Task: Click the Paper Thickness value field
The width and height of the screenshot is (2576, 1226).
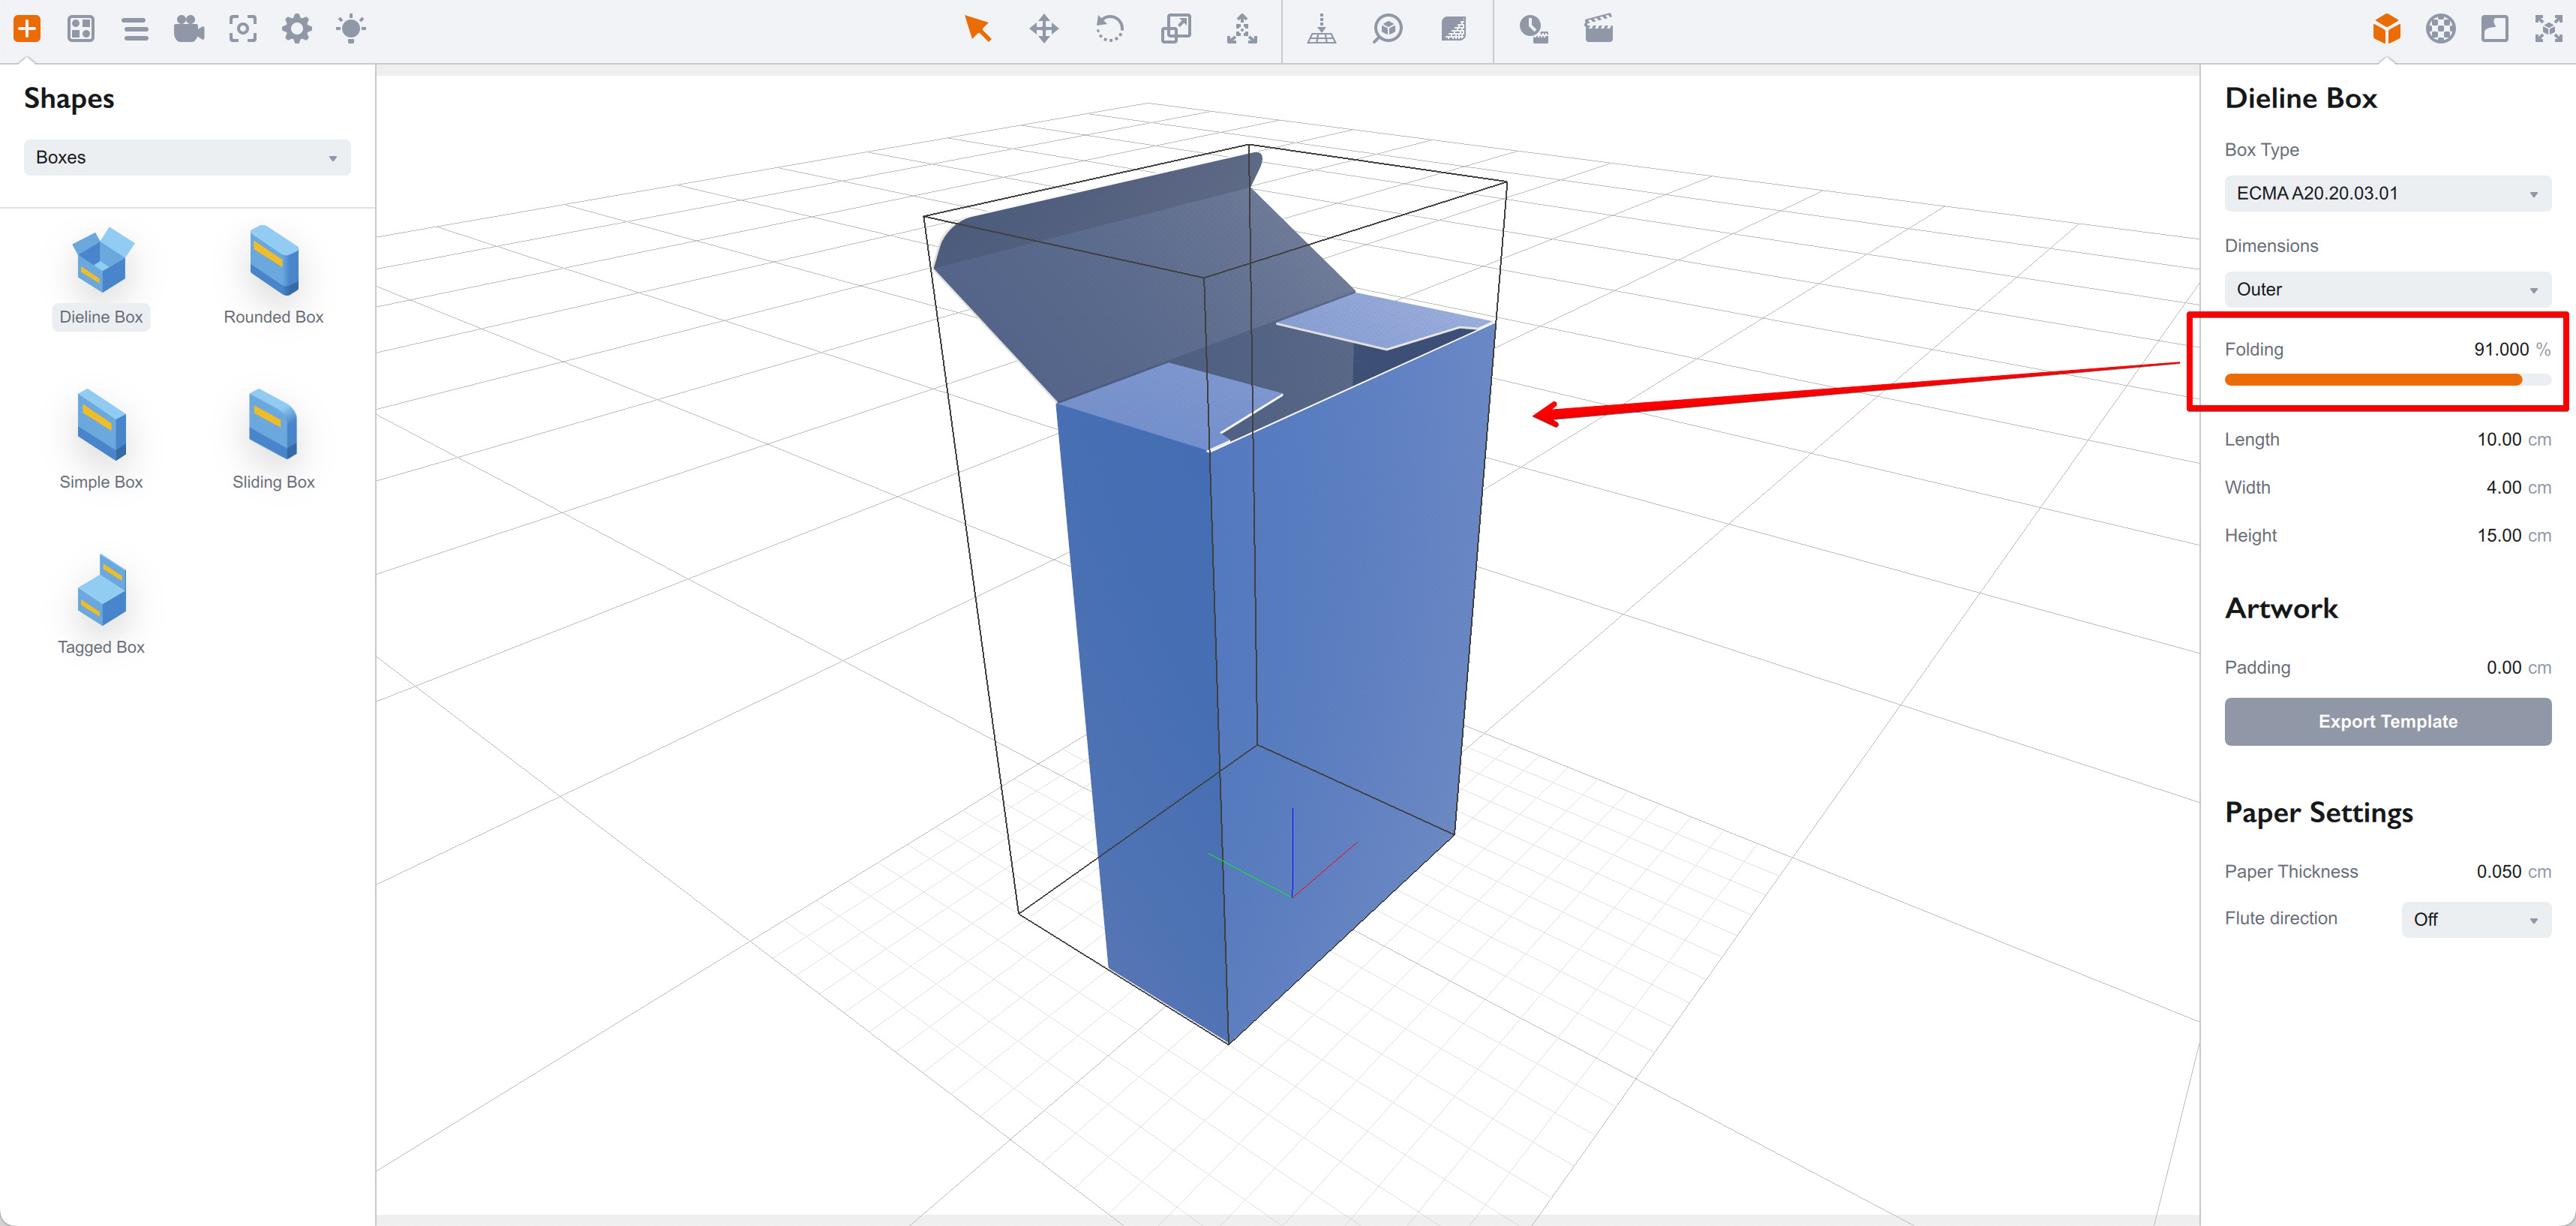Action: pos(2497,871)
